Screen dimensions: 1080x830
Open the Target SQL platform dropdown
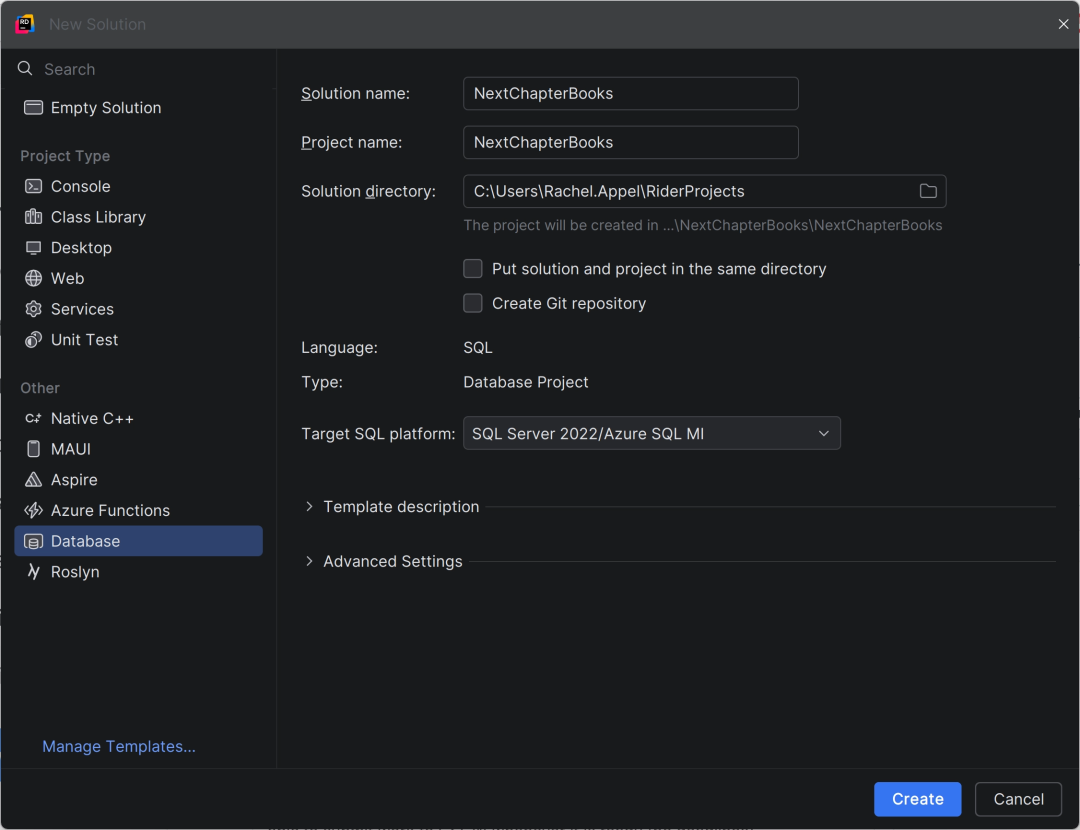[x=652, y=433]
